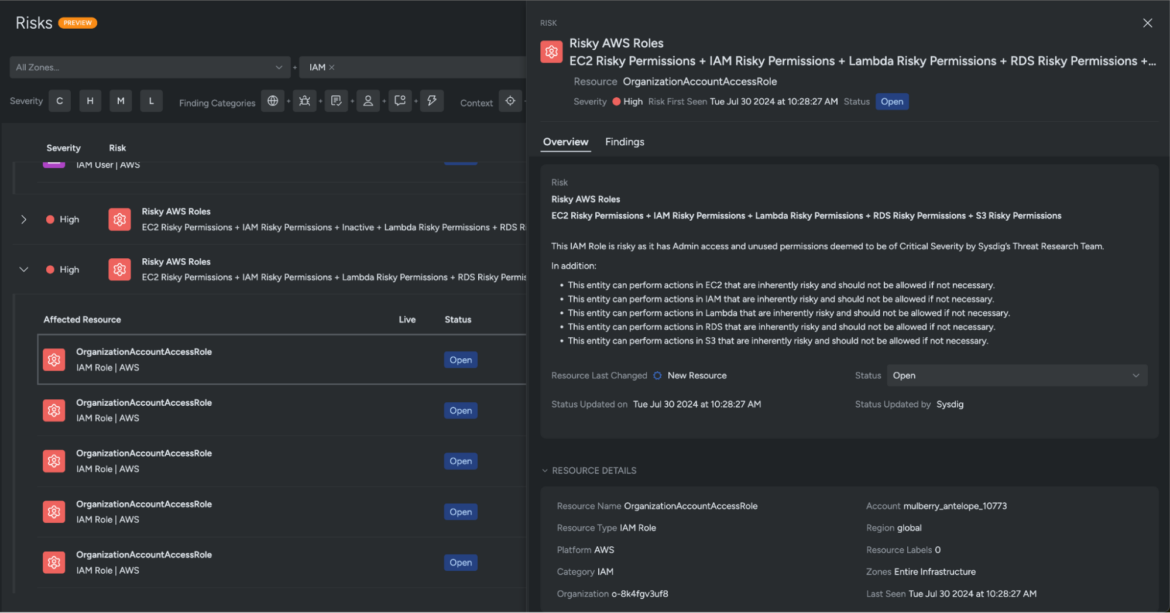
Task: Open the All Zones dropdown
Action: (x=150, y=67)
